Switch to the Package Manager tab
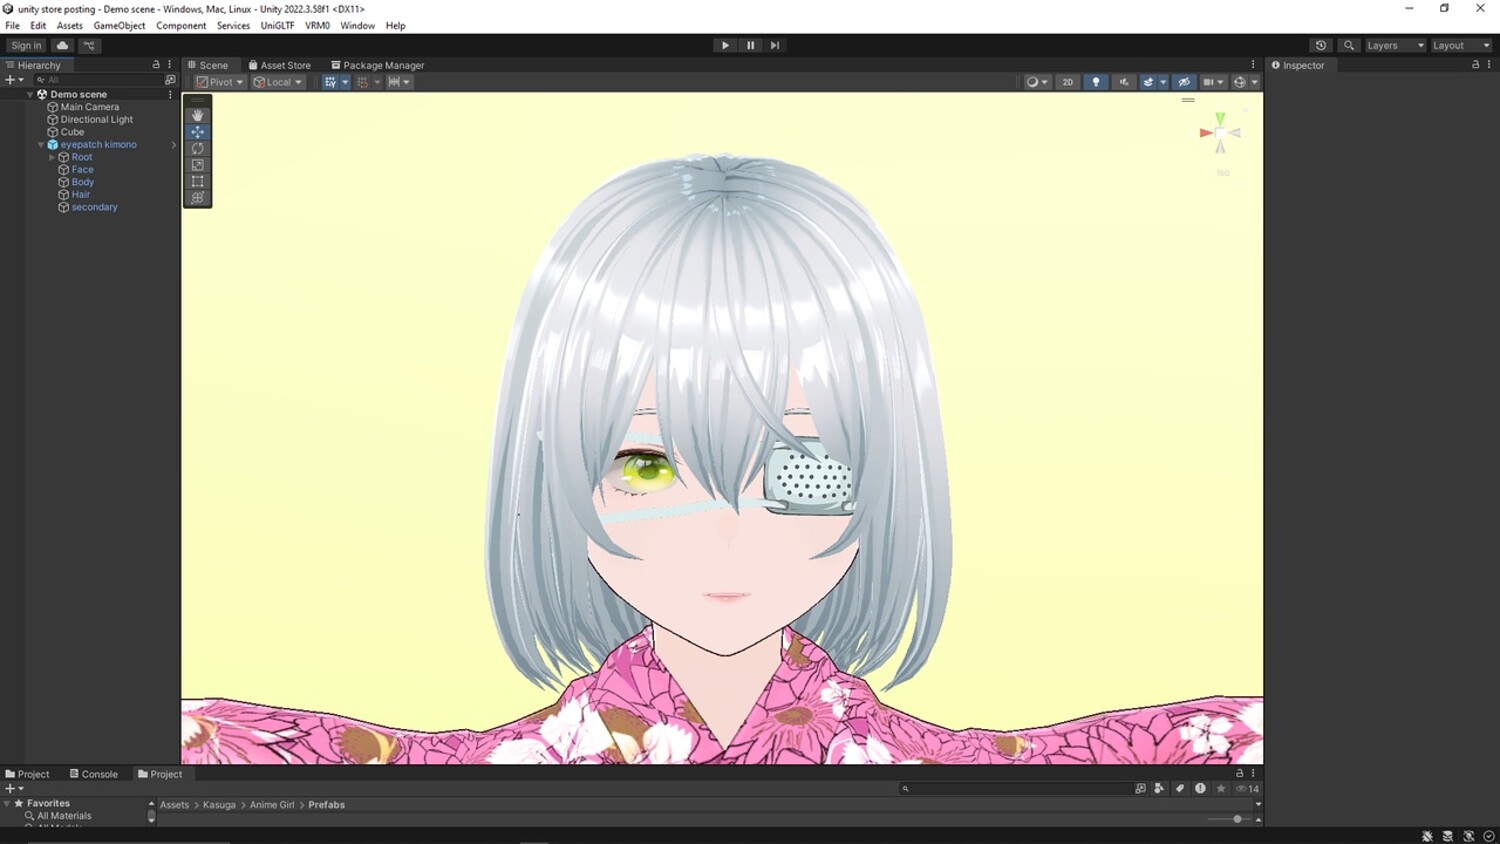 coord(378,65)
